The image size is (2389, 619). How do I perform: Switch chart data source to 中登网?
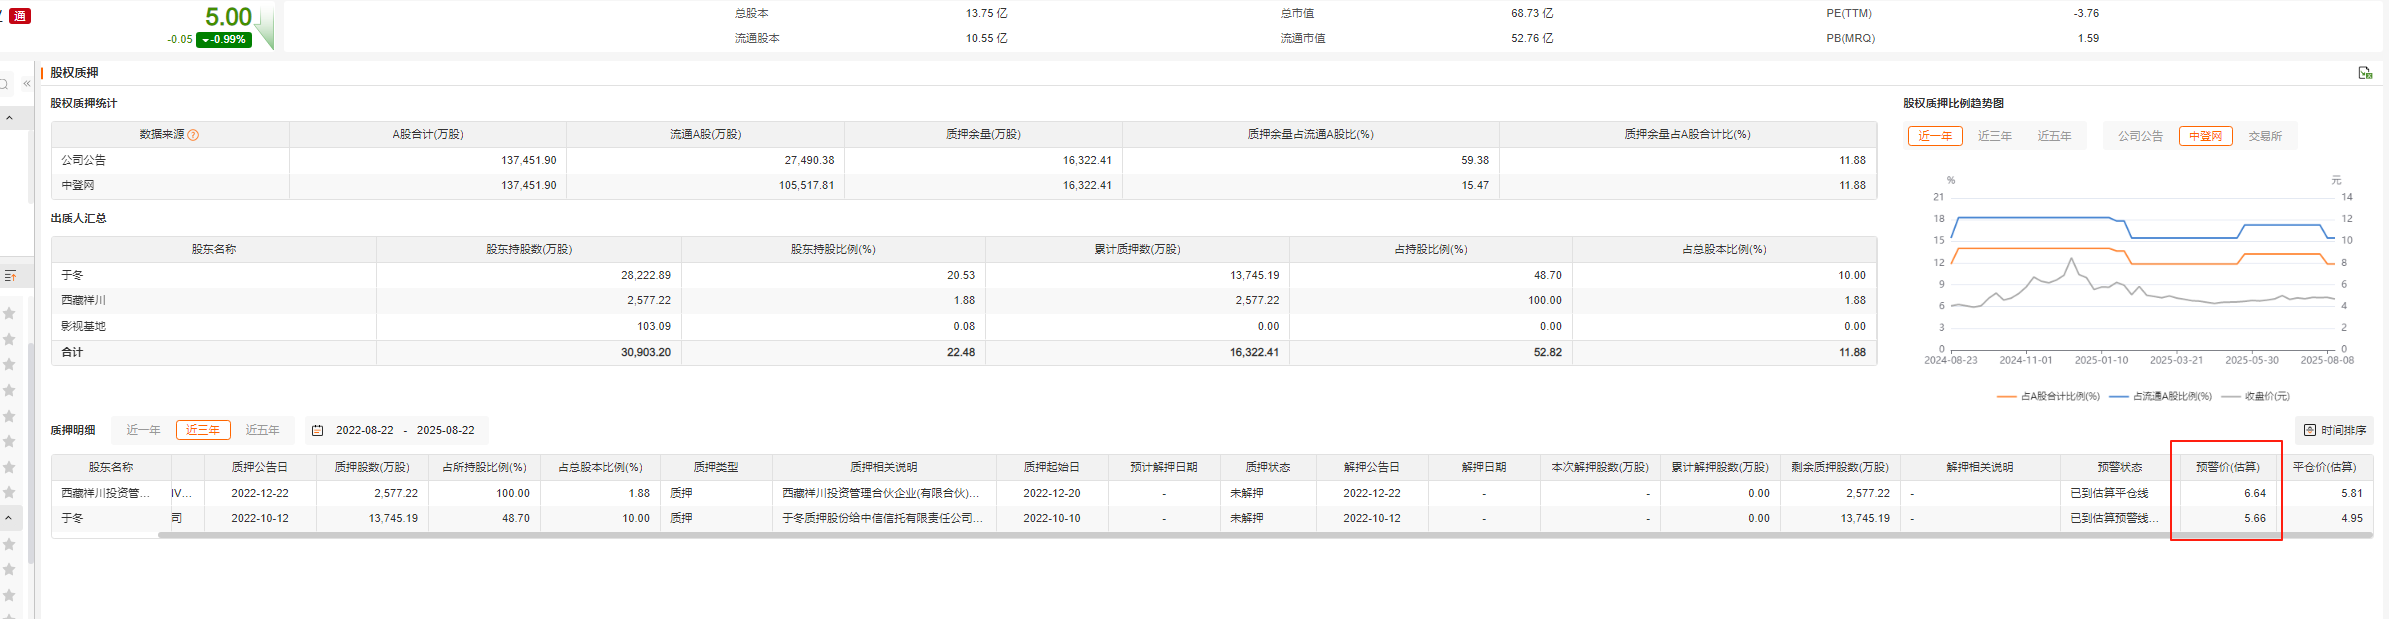2206,136
